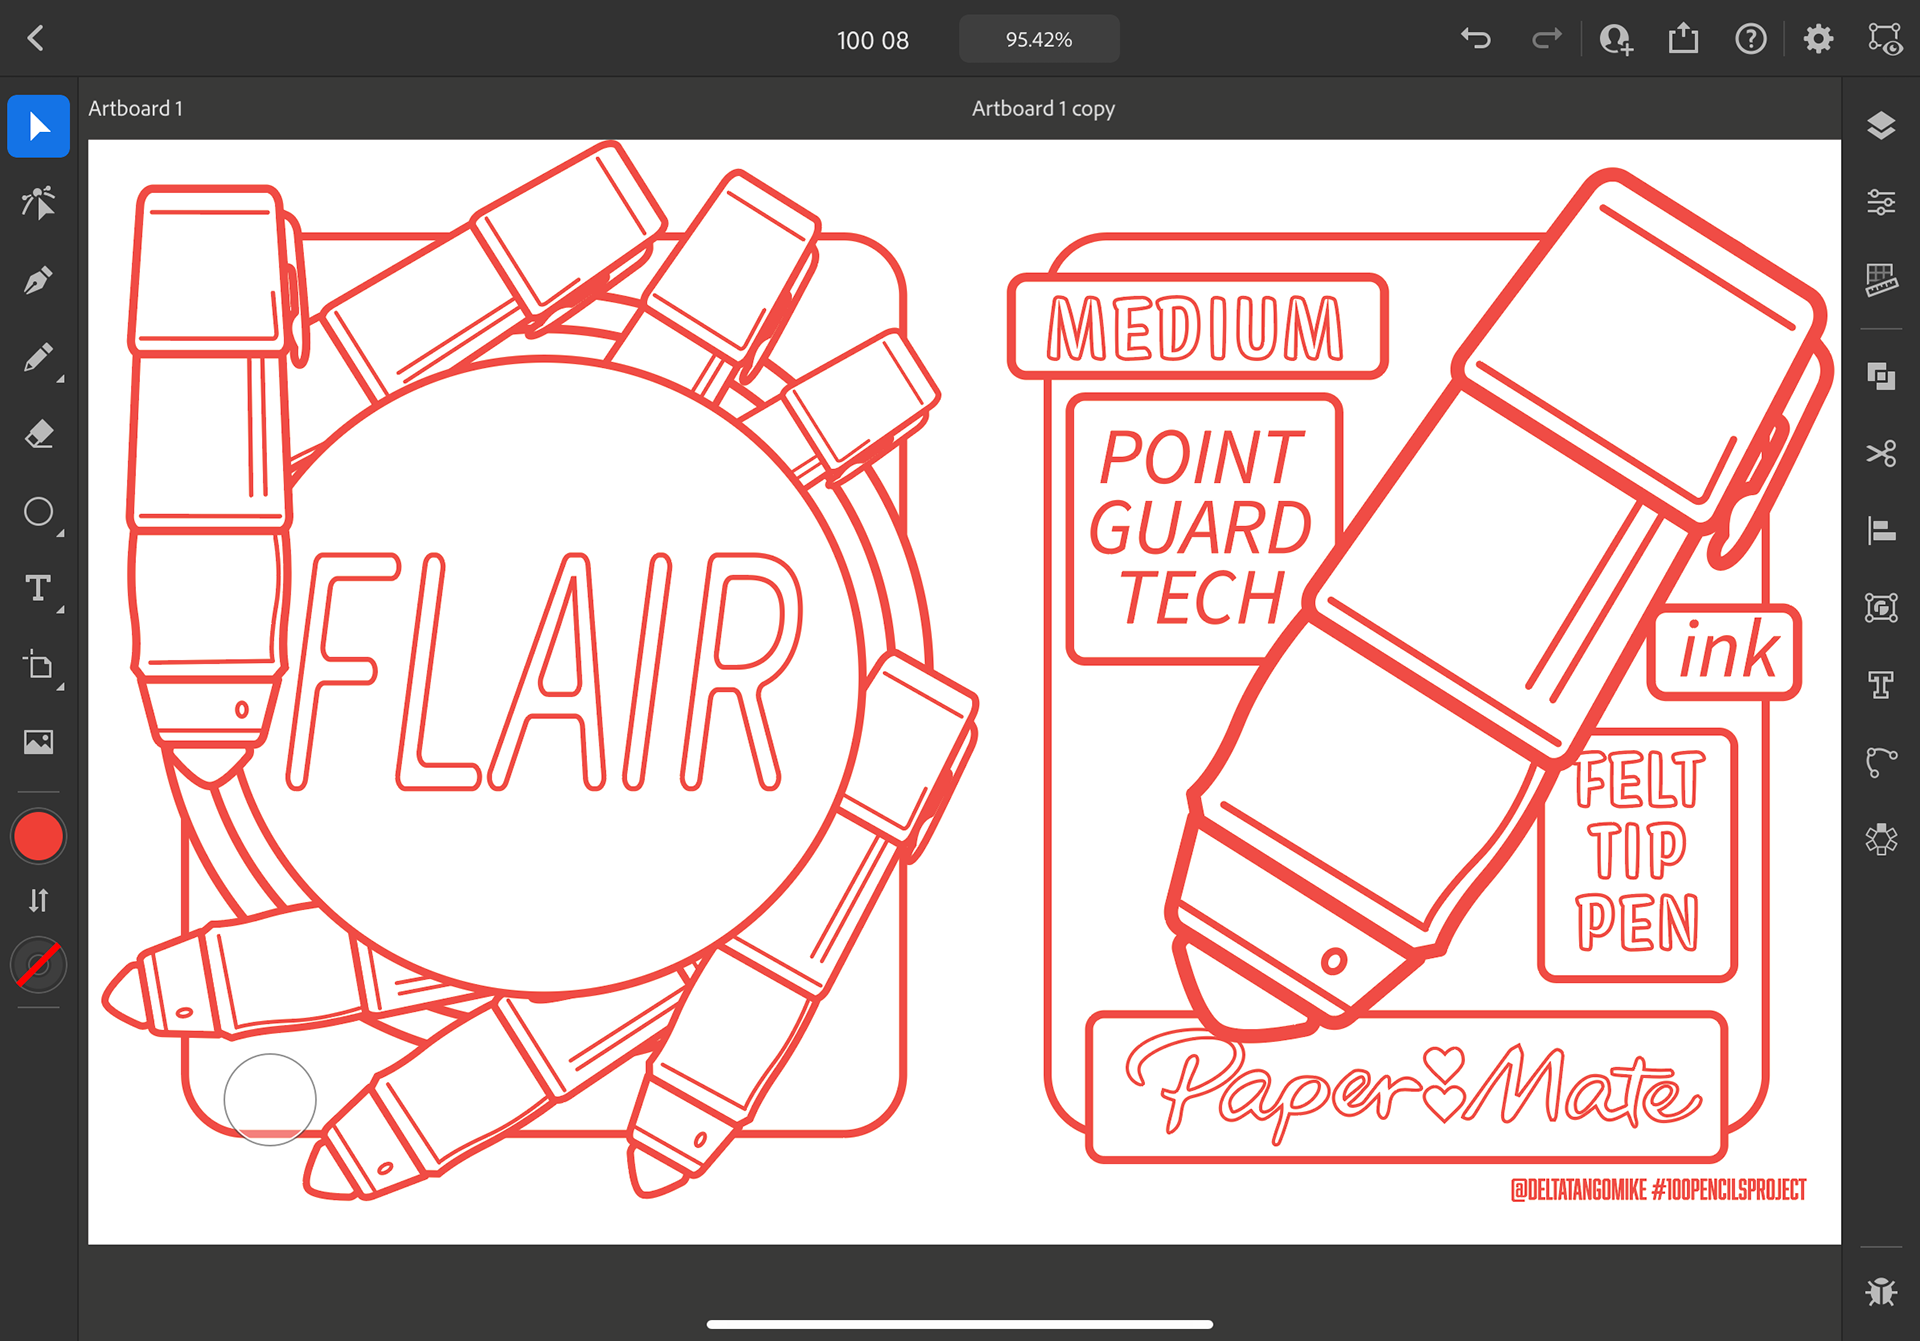Swap fill and stroke colors
This screenshot has height=1341, width=1920.
39,900
